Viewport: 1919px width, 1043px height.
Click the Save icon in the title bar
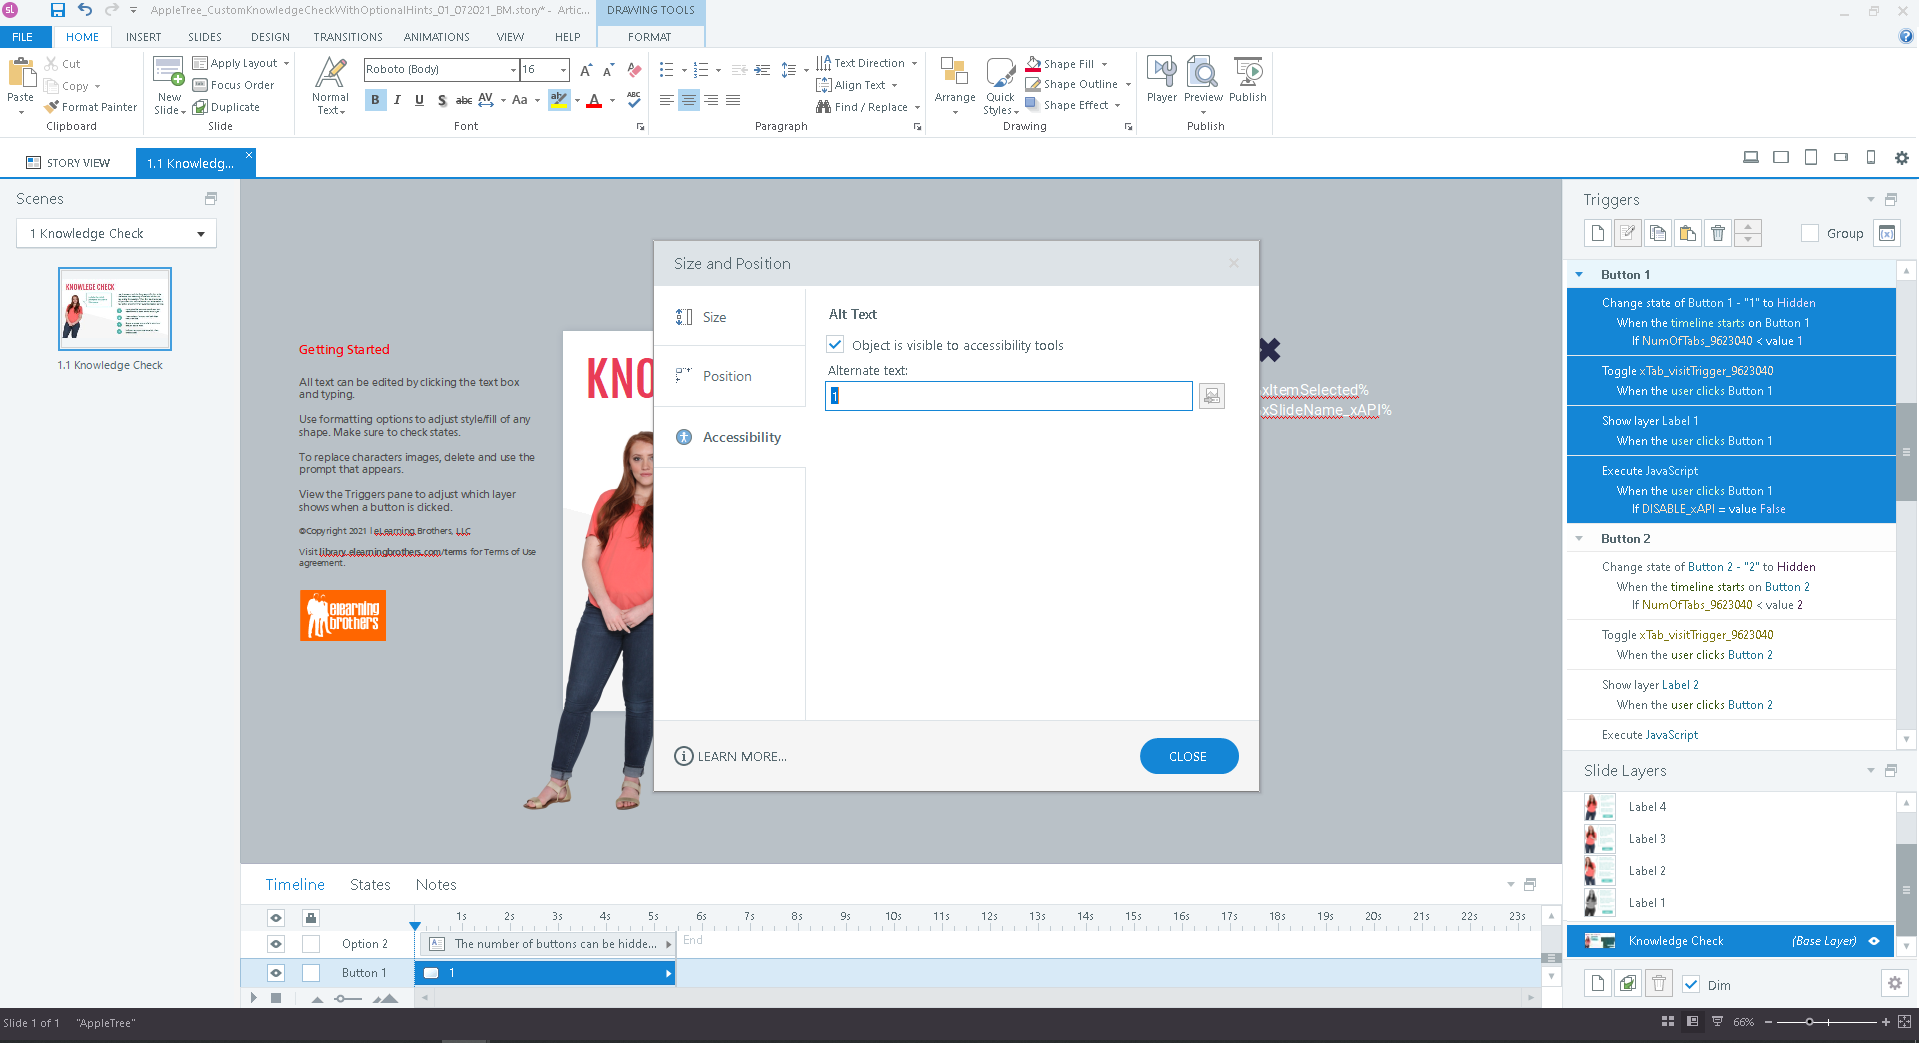click(x=57, y=10)
